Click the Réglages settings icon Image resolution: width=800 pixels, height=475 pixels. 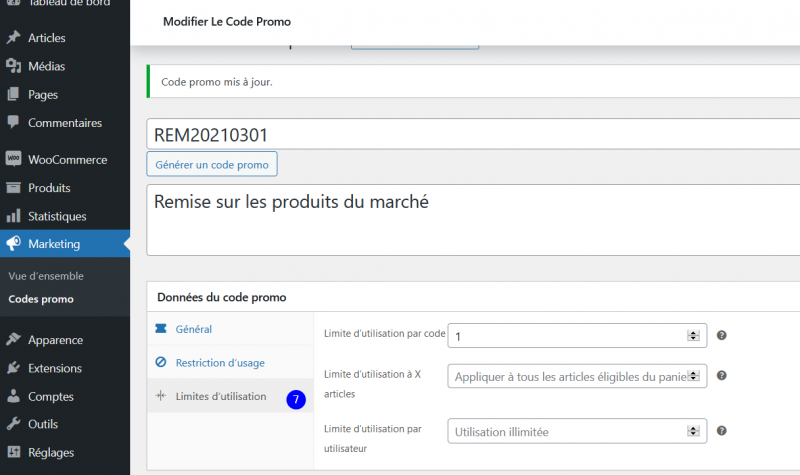click(14, 452)
